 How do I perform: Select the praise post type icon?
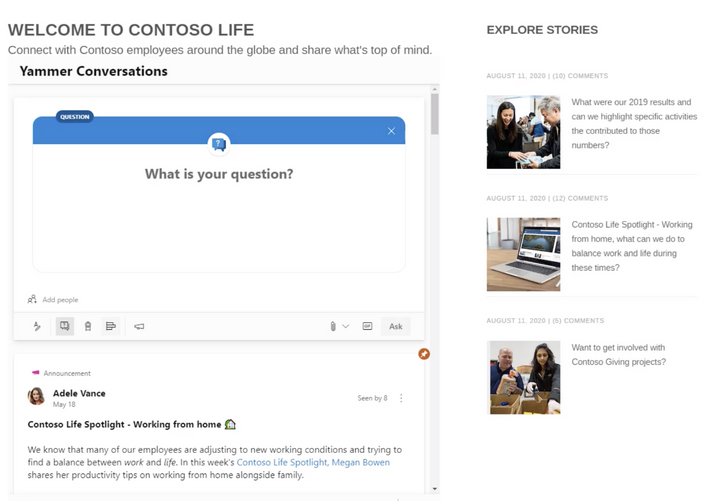pyautogui.click(x=88, y=326)
